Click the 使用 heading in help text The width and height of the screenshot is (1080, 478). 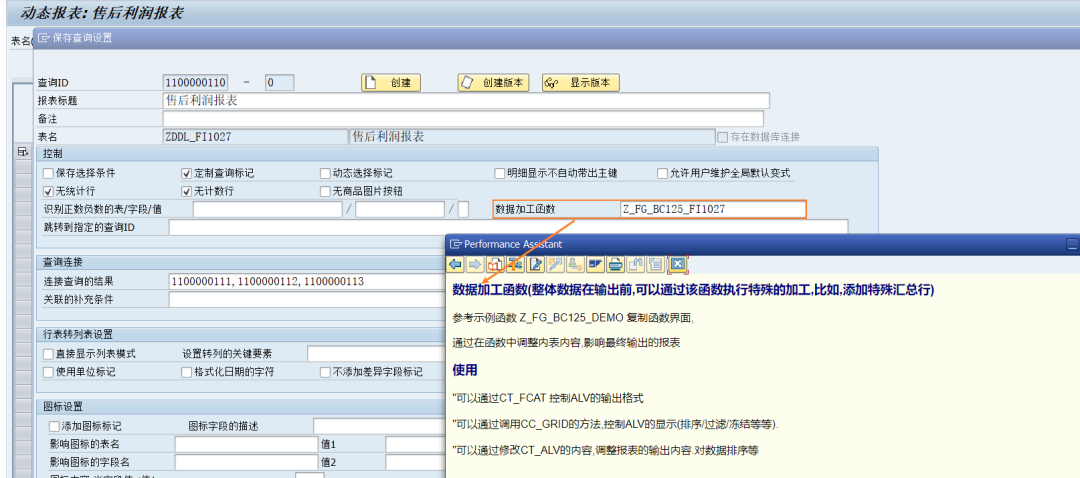[465, 370]
